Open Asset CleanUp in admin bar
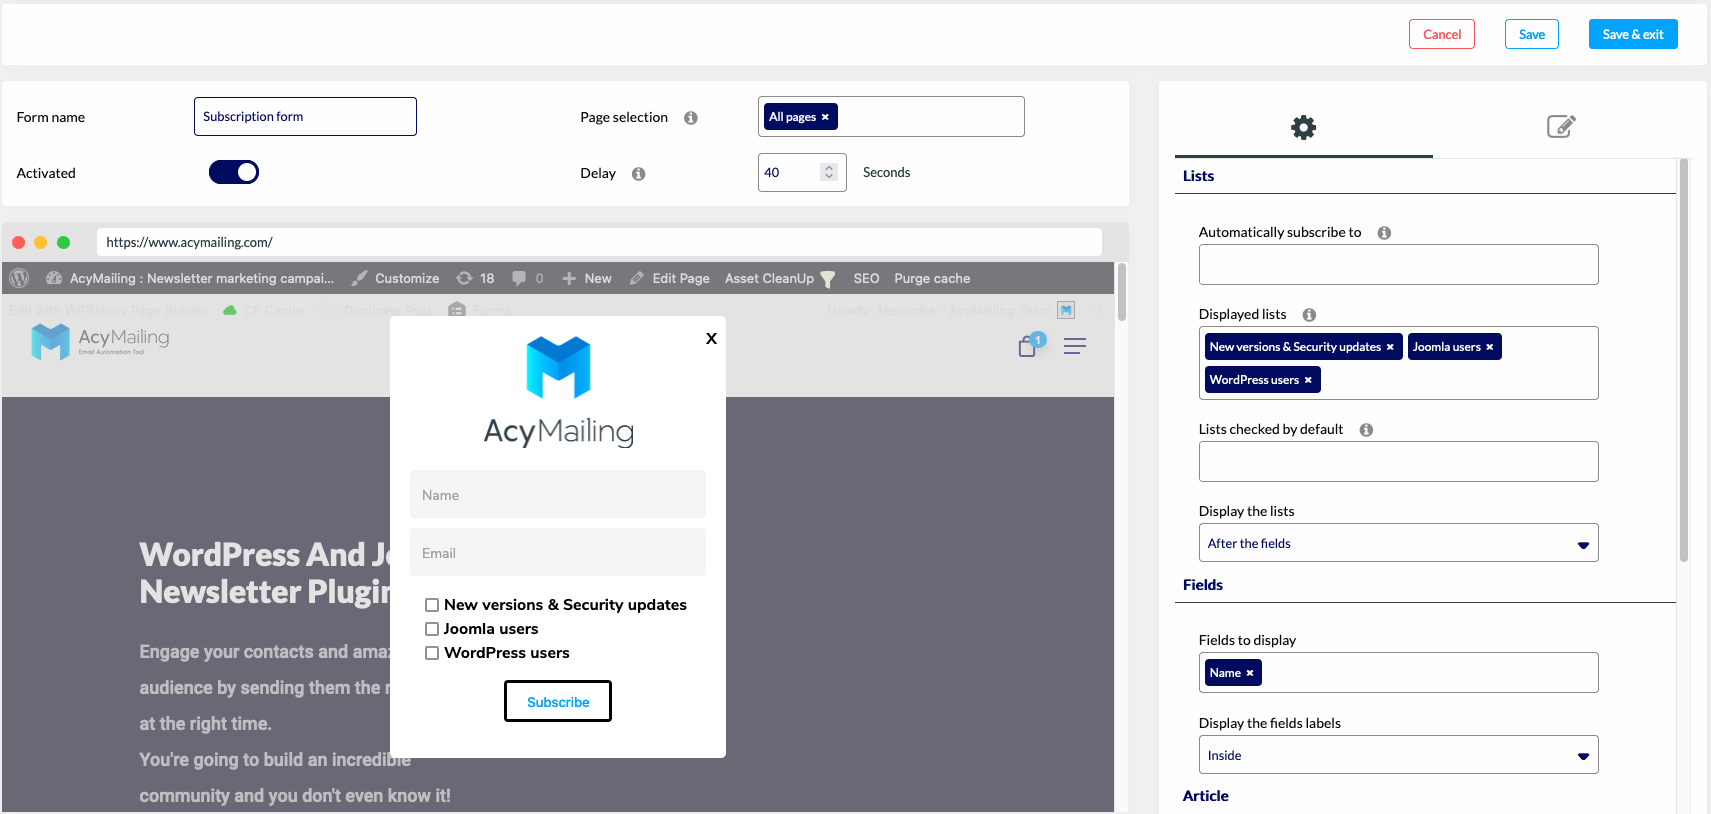Image resolution: width=1711 pixels, height=814 pixels. click(x=780, y=278)
